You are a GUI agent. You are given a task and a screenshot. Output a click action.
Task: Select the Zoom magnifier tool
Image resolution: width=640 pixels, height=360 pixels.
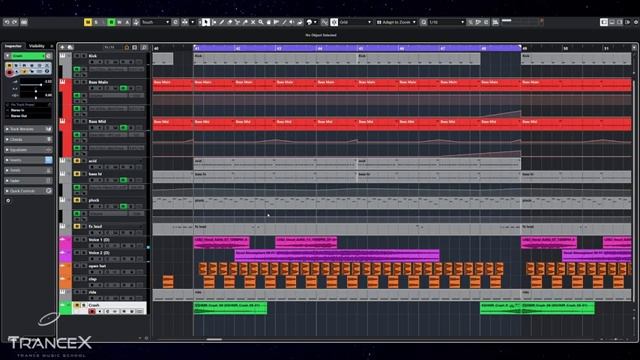point(260,22)
